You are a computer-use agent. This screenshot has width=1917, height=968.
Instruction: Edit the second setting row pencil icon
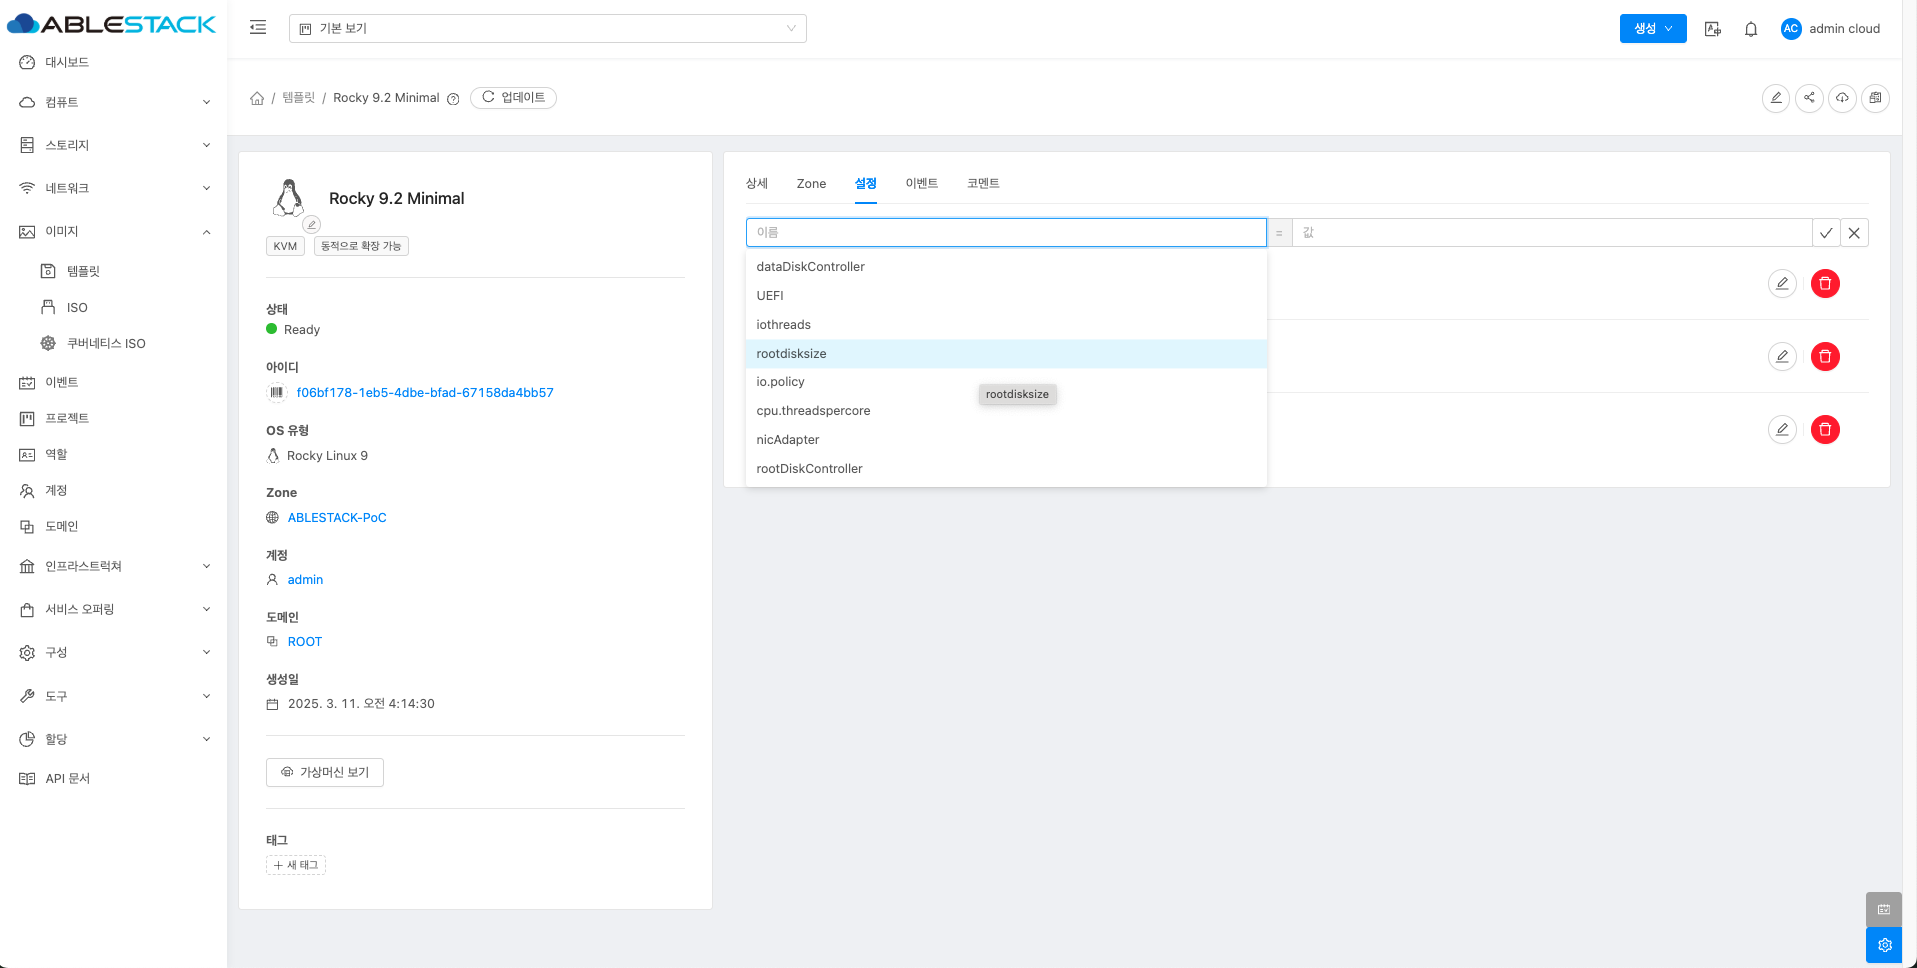click(1781, 357)
